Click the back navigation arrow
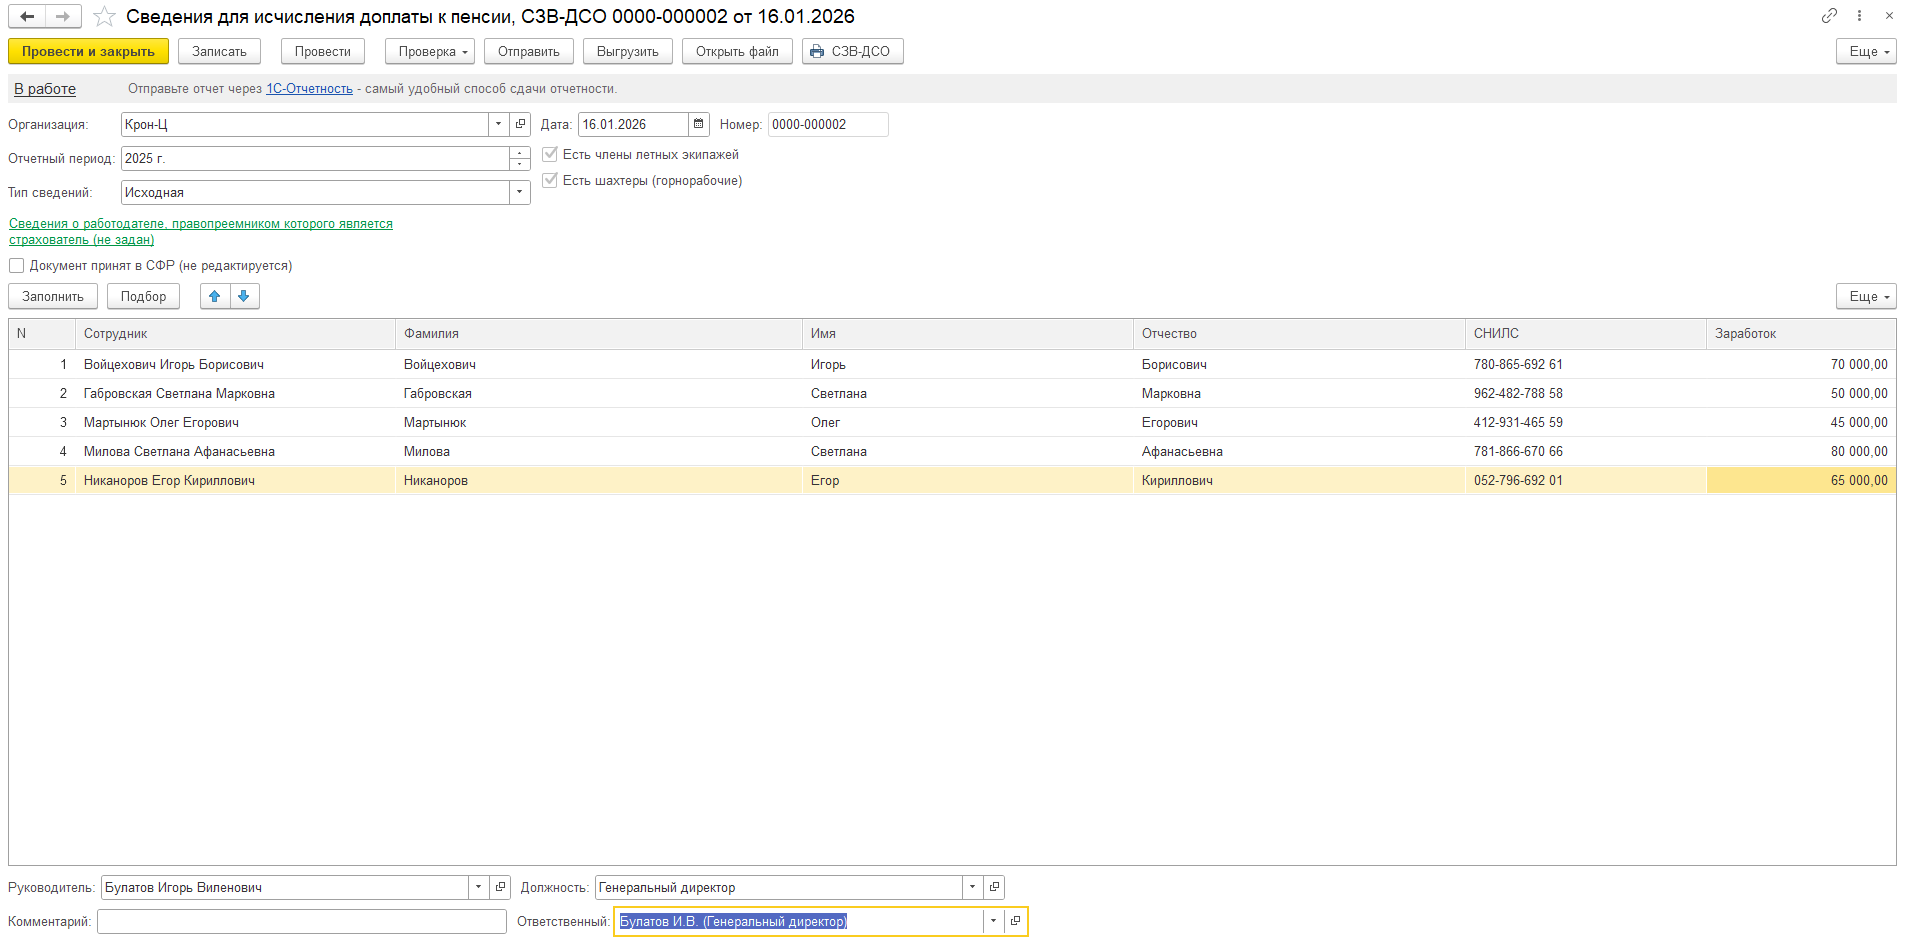This screenshot has width=1911, height=939. coord(27,16)
